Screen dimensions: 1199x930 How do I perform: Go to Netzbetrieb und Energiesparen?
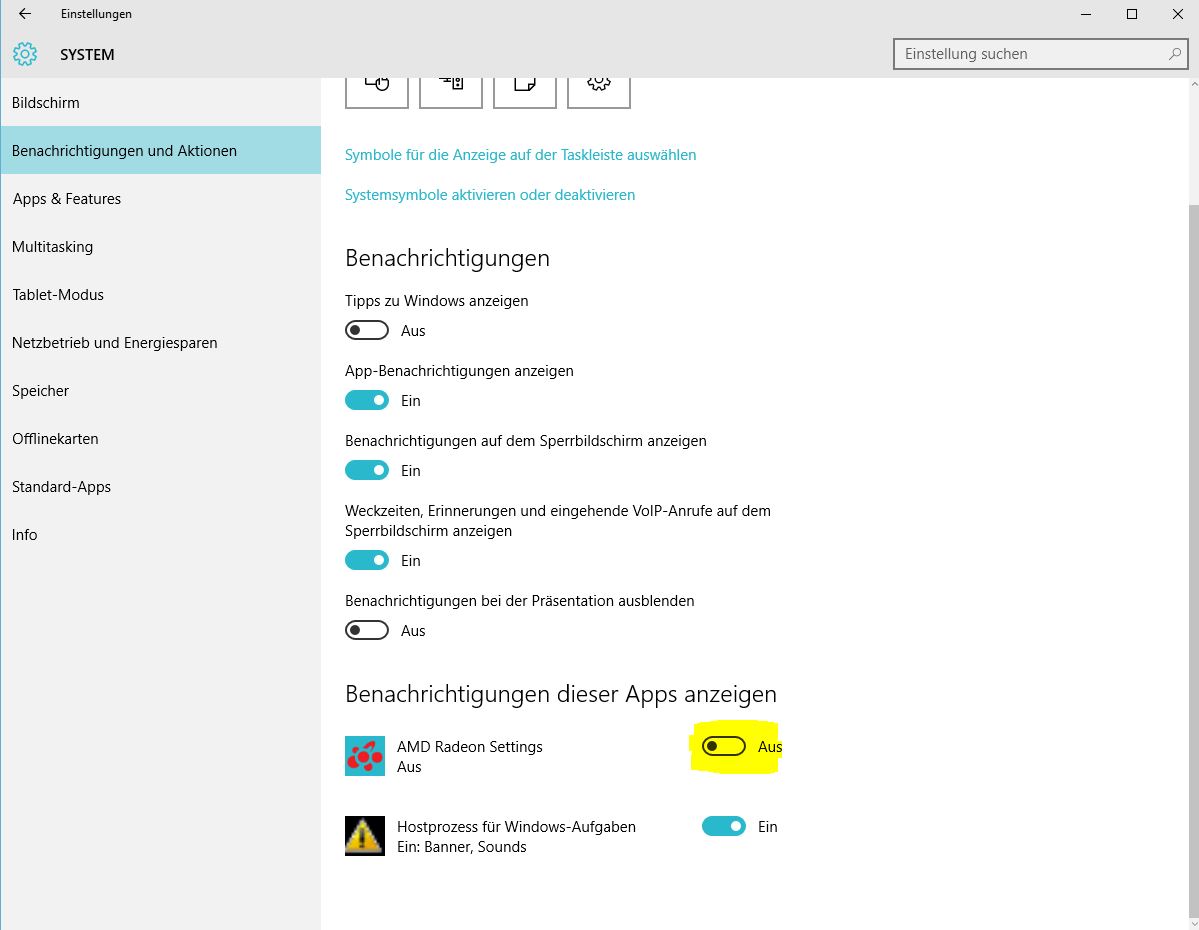click(114, 343)
